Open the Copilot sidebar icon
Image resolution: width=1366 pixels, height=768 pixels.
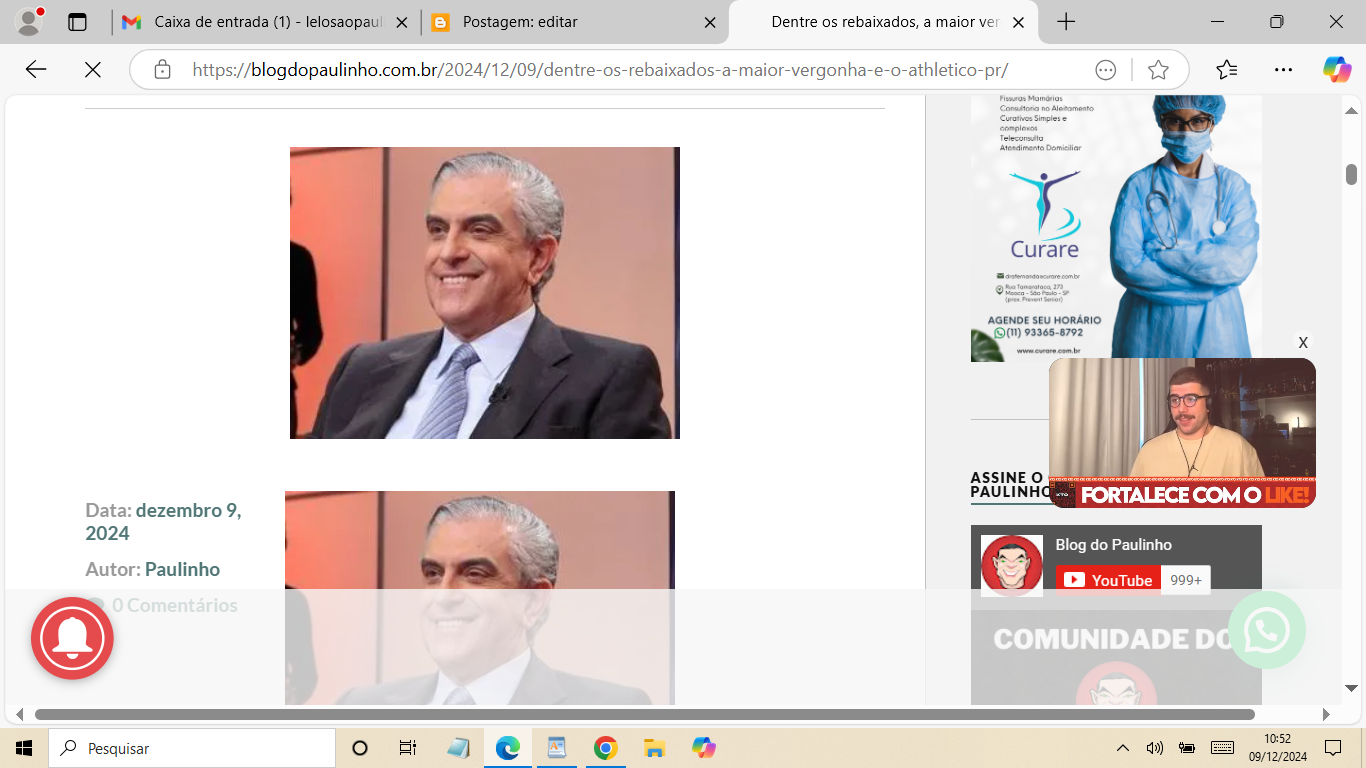(x=1337, y=69)
